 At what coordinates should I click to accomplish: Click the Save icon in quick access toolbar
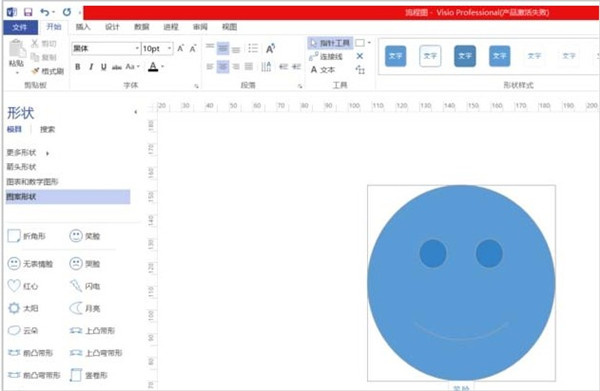click(28, 12)
